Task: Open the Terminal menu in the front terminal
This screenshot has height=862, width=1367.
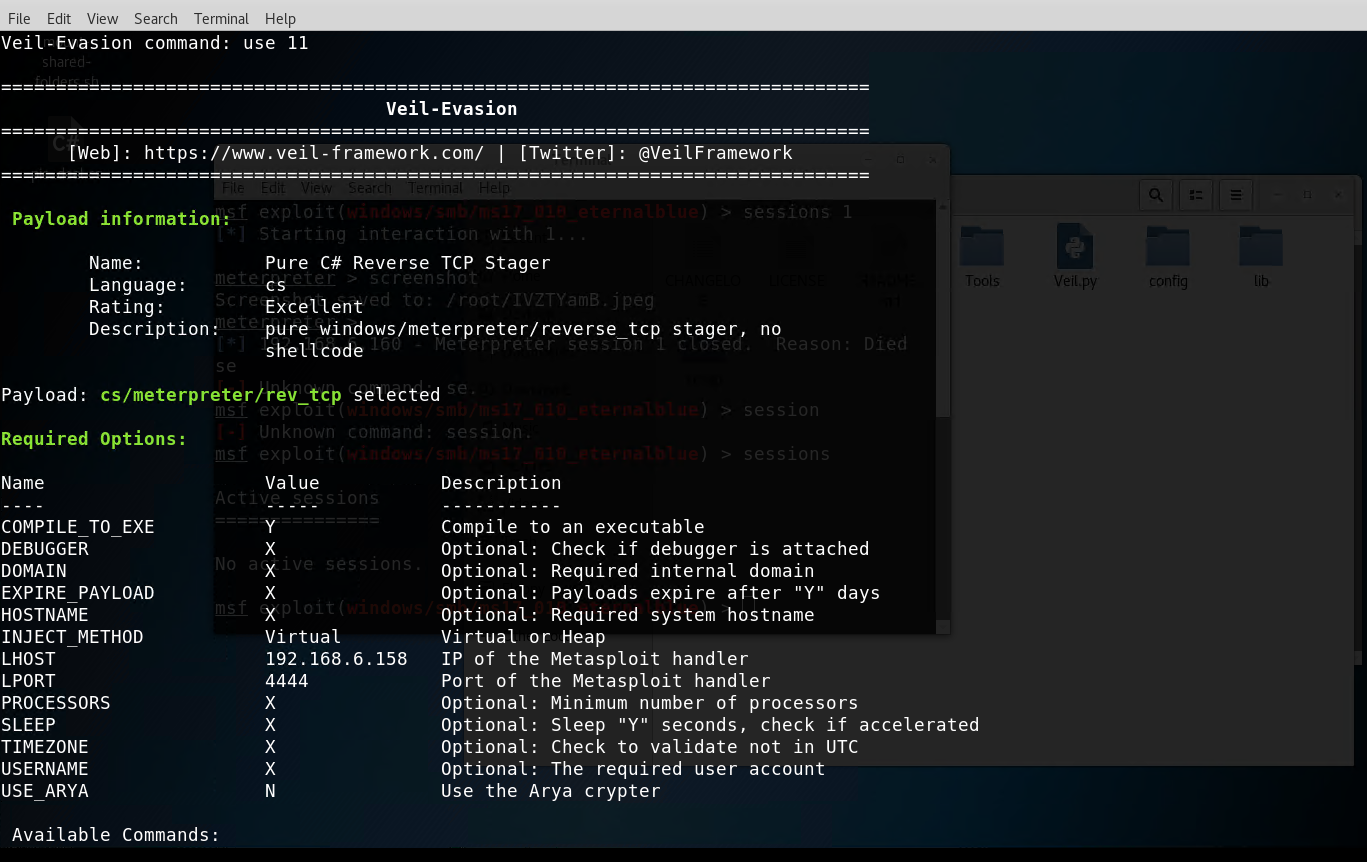Action: click(x=221, y=18)
